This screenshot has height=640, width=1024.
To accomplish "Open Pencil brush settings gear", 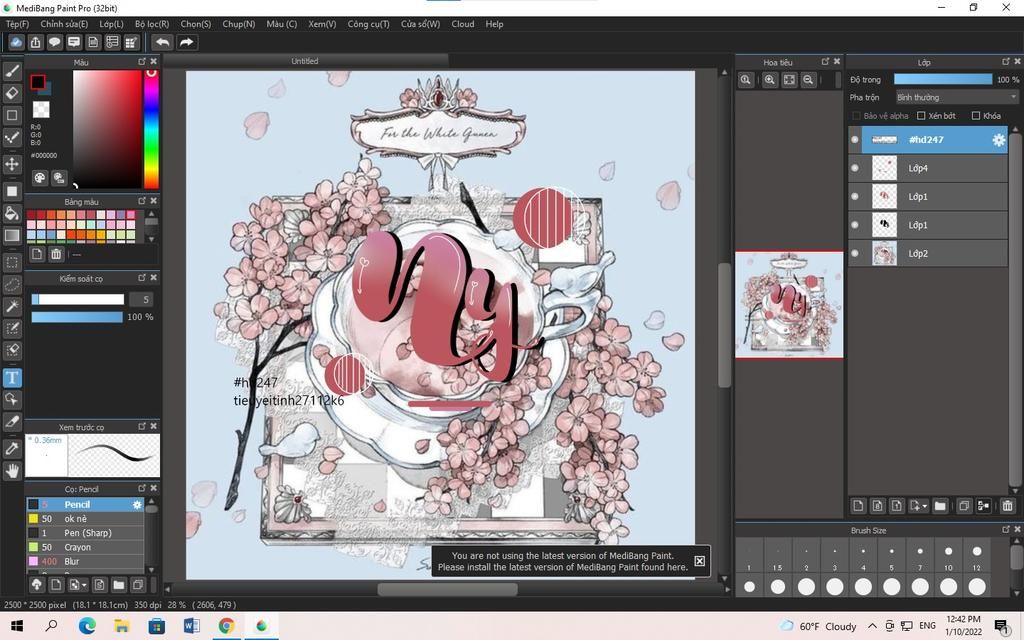I will pos(137,505).
